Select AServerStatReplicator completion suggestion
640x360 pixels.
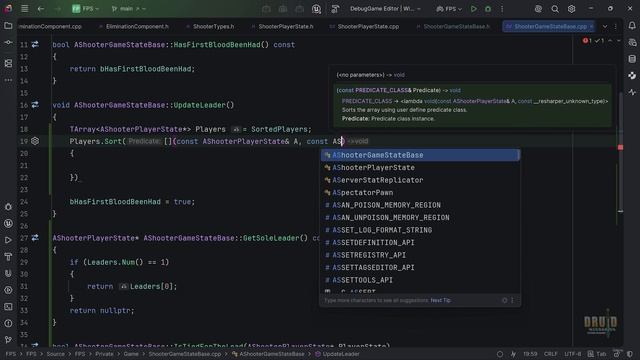point(420,180)
